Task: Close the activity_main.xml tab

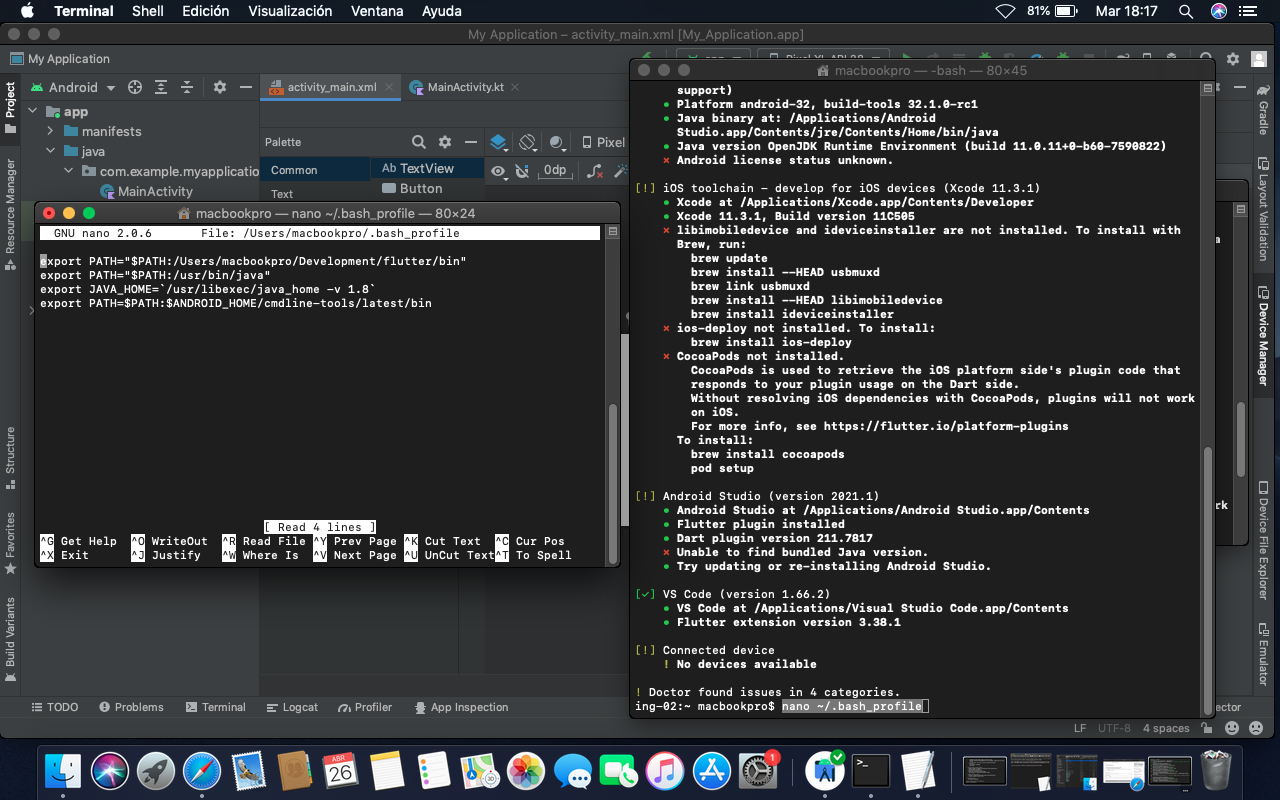Action: click(389, 87)
